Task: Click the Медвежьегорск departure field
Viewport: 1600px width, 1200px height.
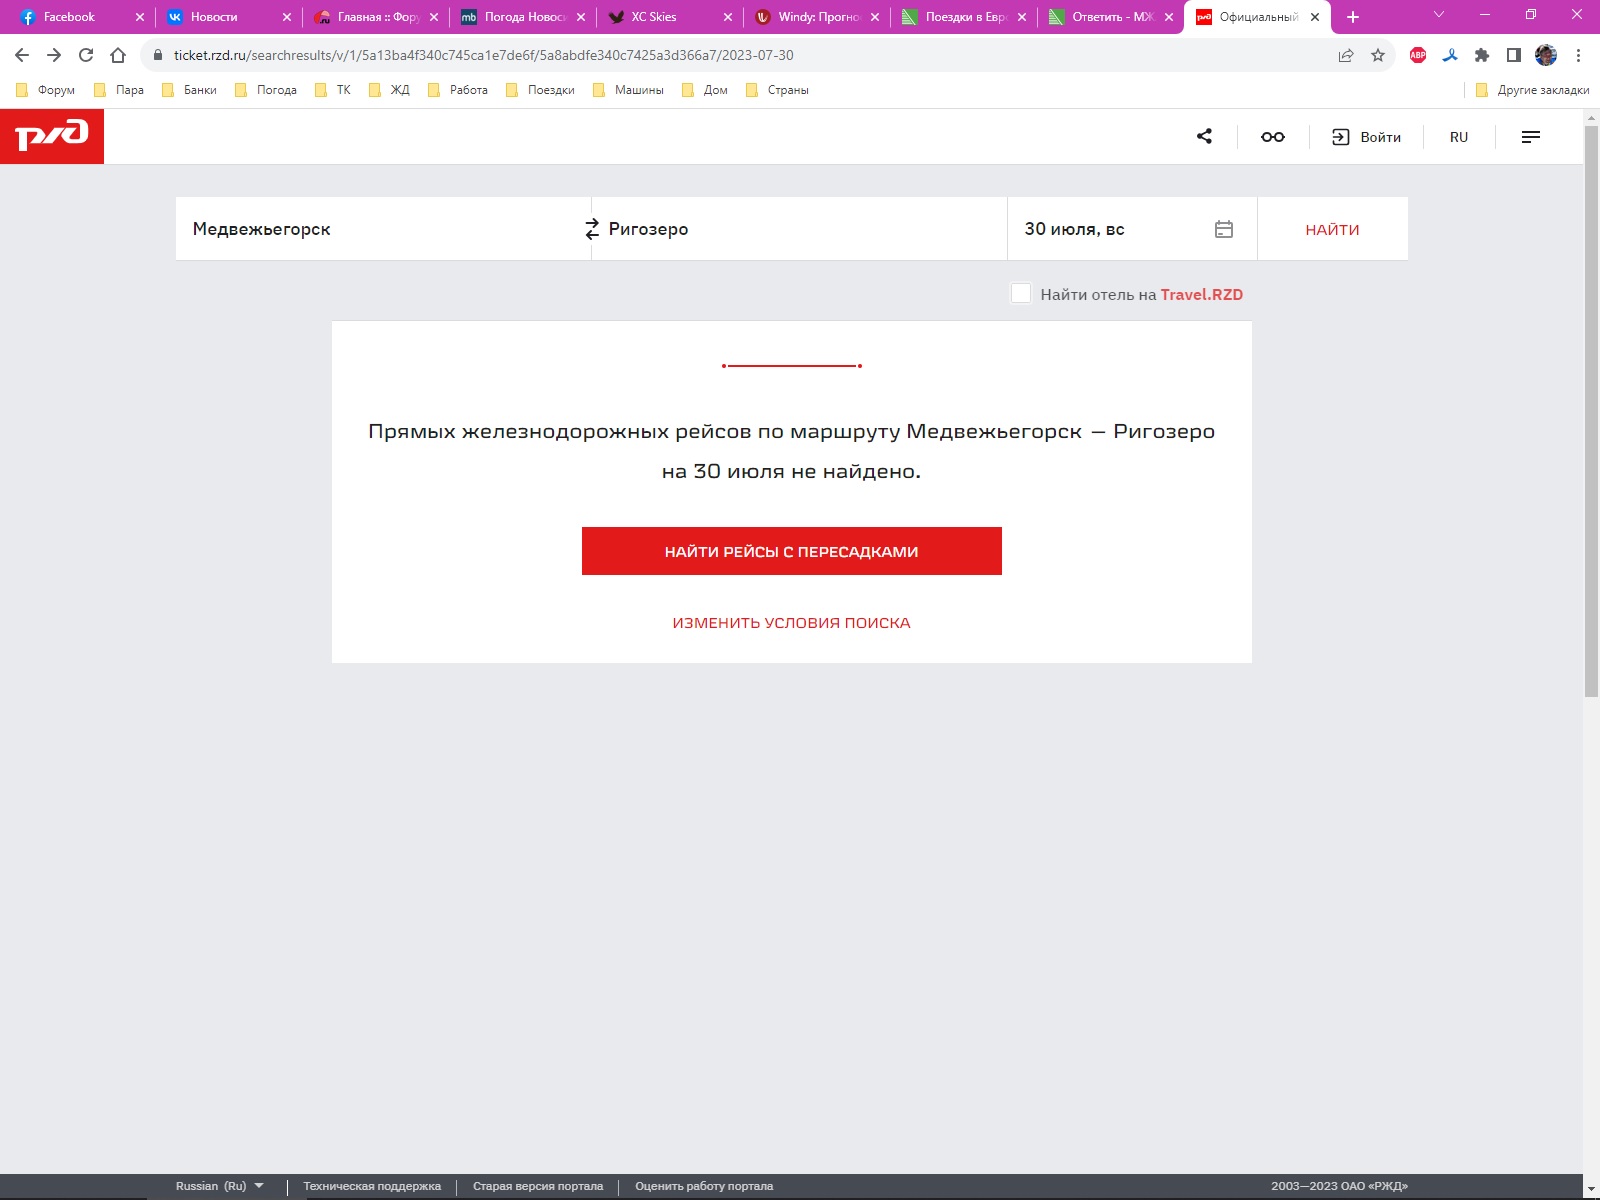Action: [x=380, y=229]
